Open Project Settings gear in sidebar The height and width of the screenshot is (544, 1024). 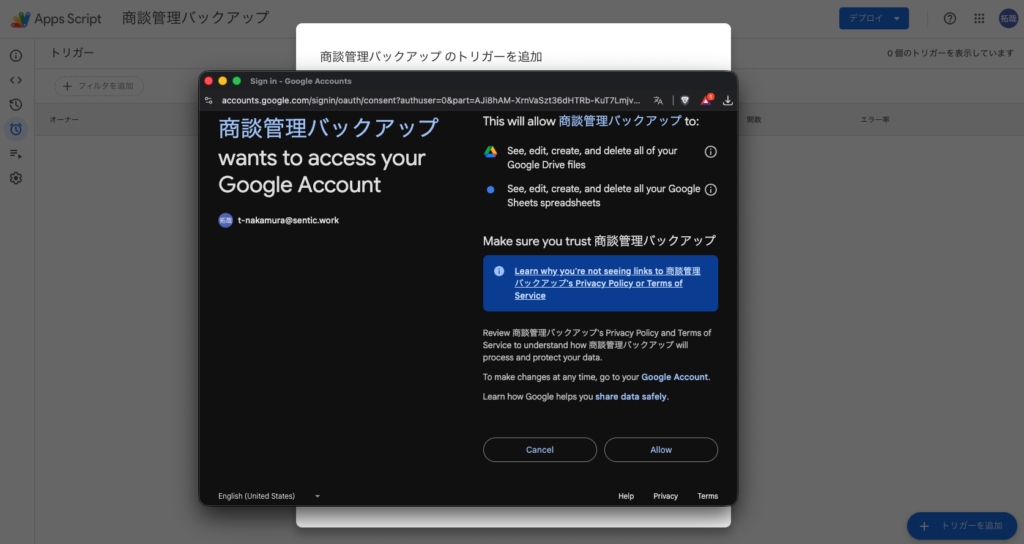click(16, 178)
